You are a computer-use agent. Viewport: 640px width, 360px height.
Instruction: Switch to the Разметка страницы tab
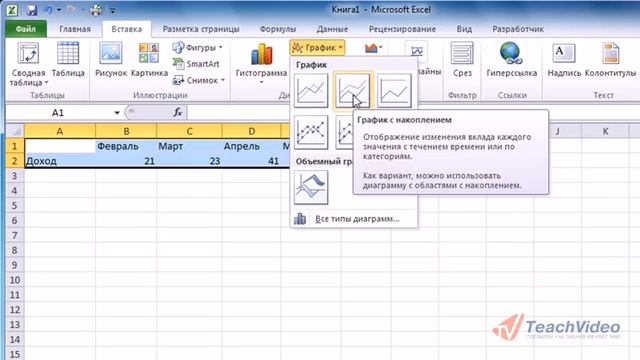click(x=201, y=29)
